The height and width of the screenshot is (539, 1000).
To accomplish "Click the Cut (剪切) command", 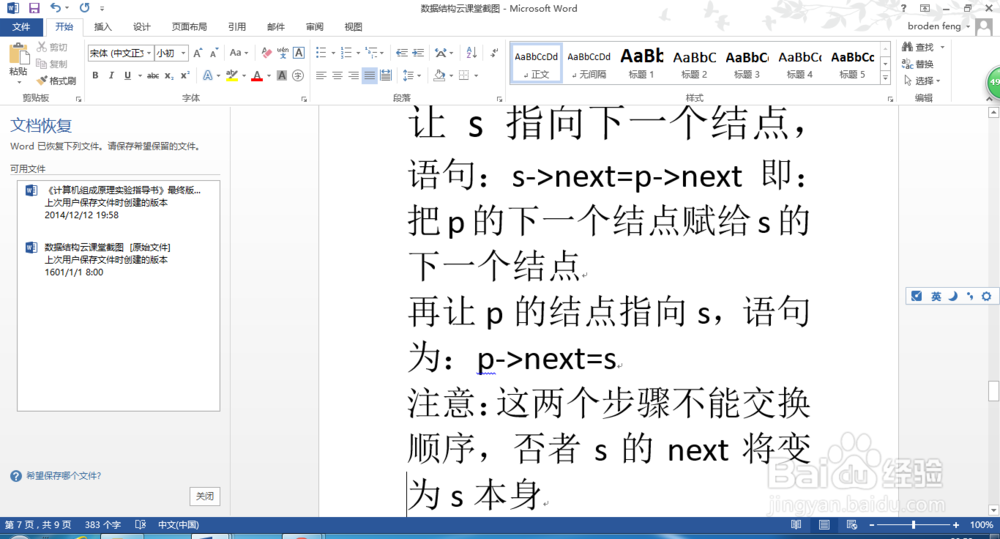I will point(52,47).
